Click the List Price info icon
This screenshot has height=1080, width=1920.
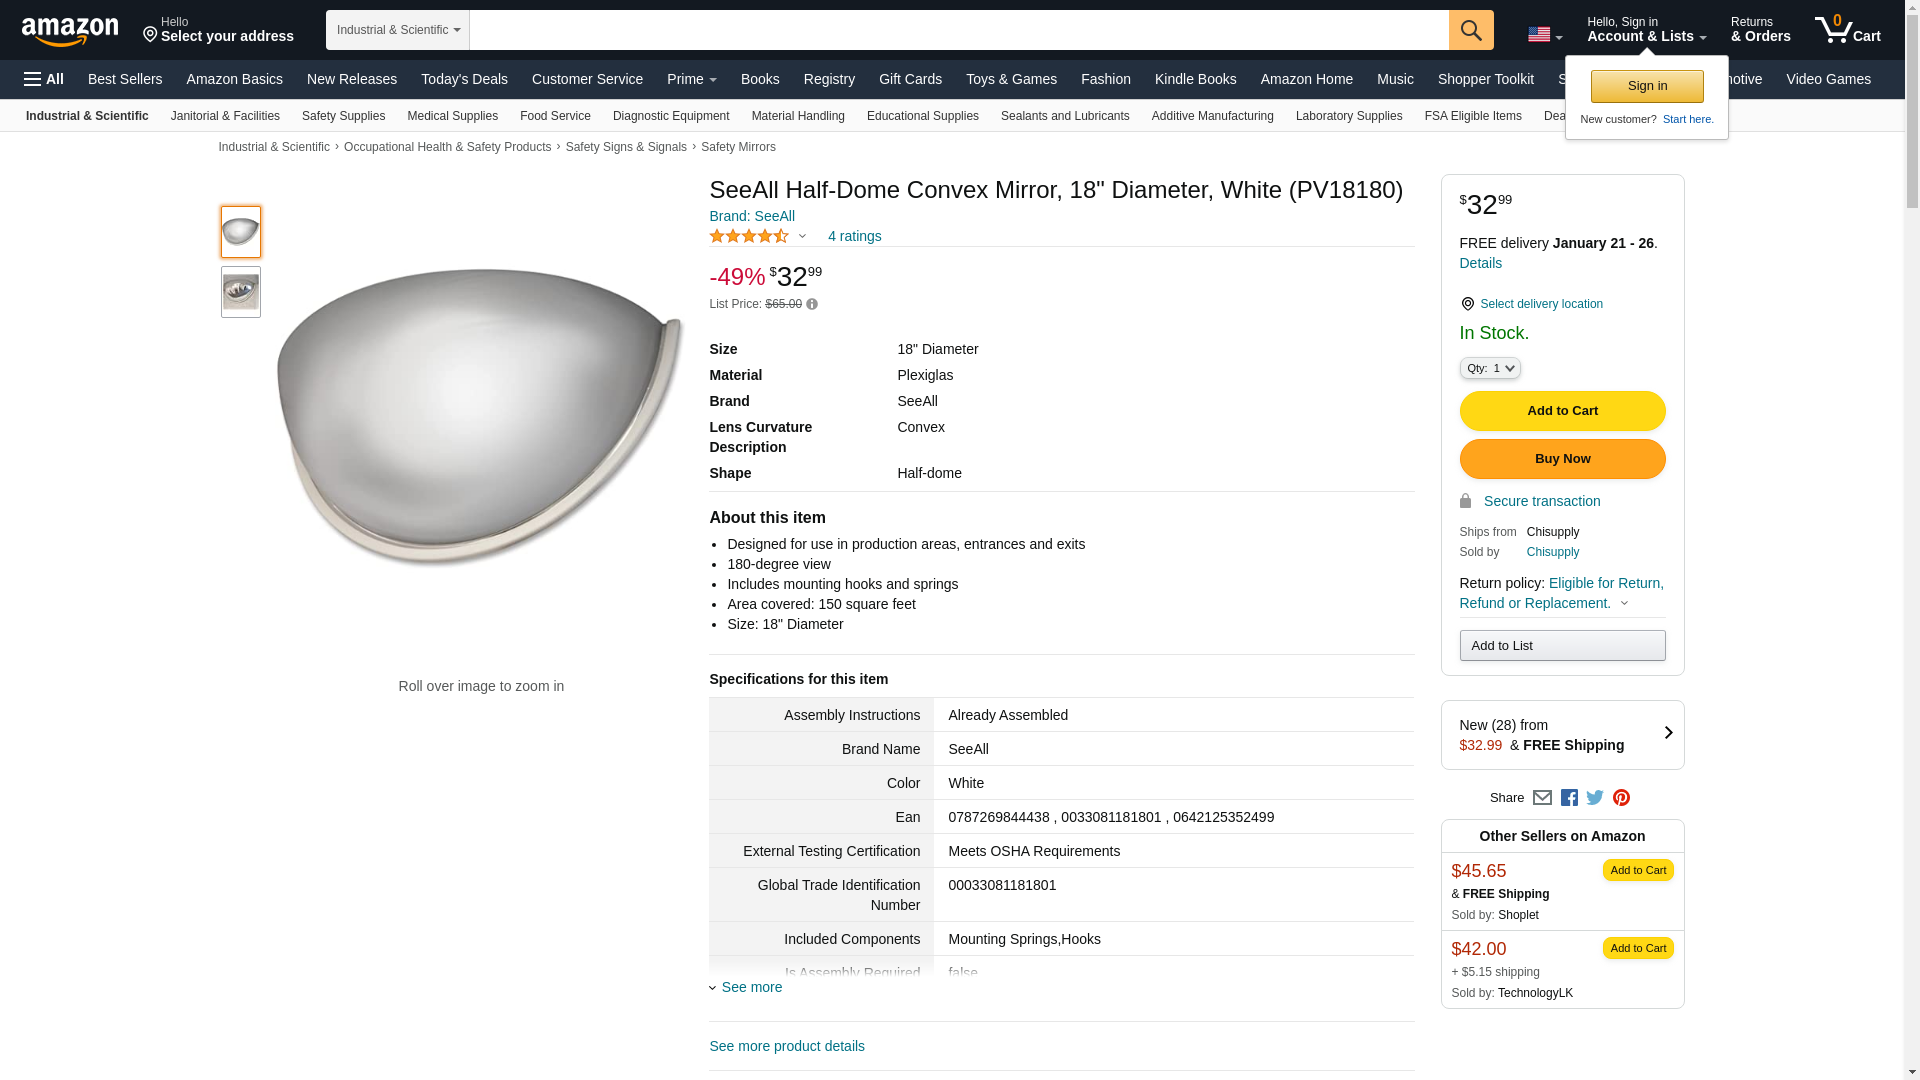(x=812, y=304)
